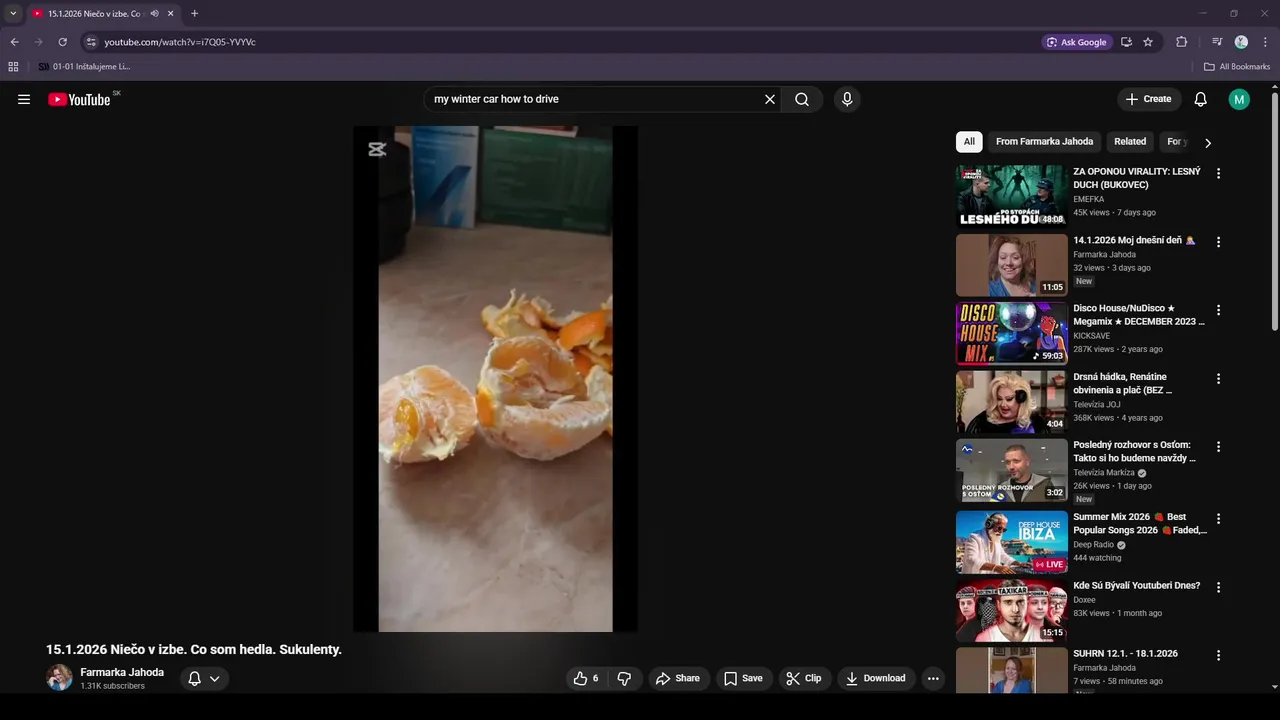Screen dimensions: 1280x720
Task: Open Drsná hádka, Renátine obvinenia video title
Action: click(1123, 383)
